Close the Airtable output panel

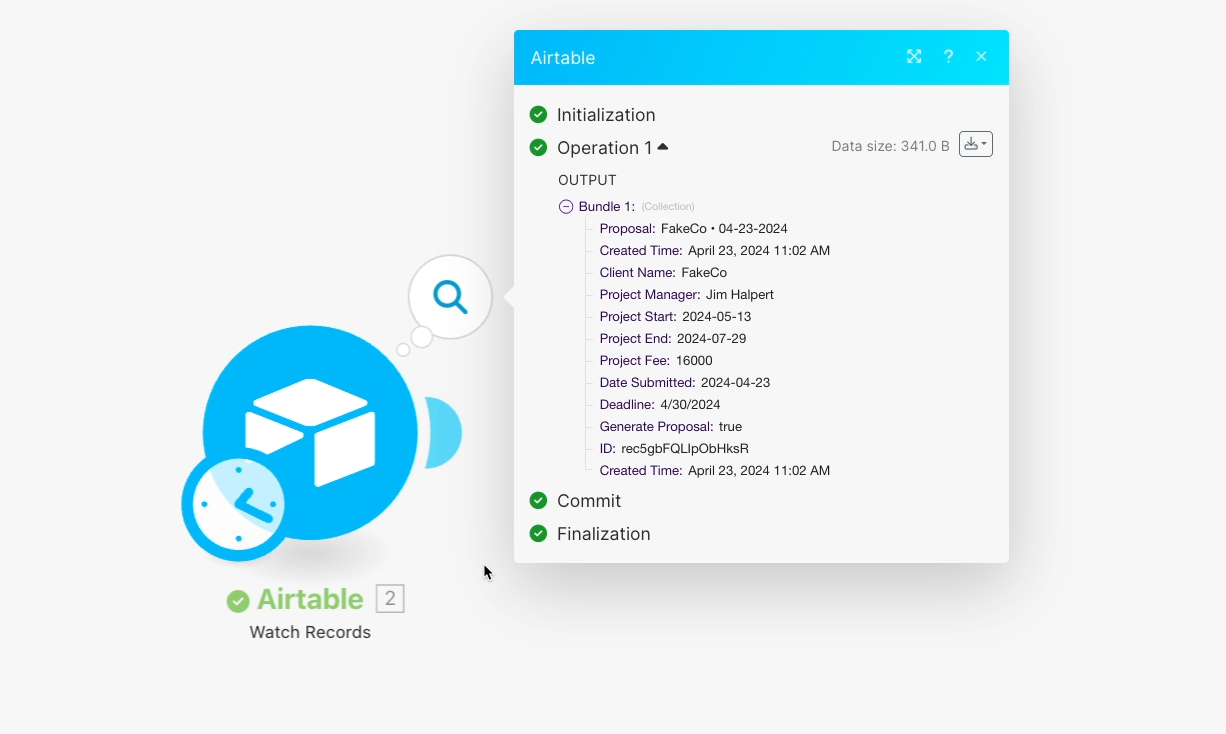(x=982, y=57)
